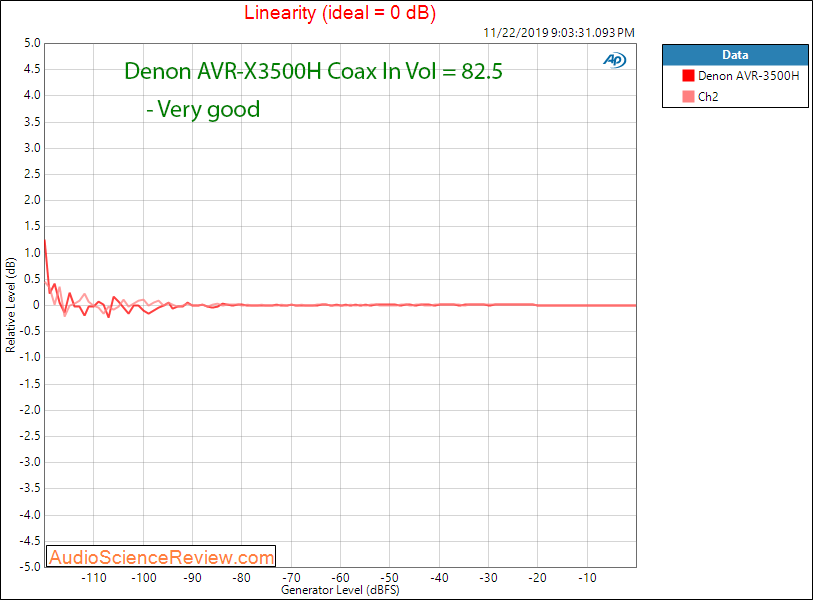Click the -3.5 tick label on the vertical axis

(x=30, y=488)
